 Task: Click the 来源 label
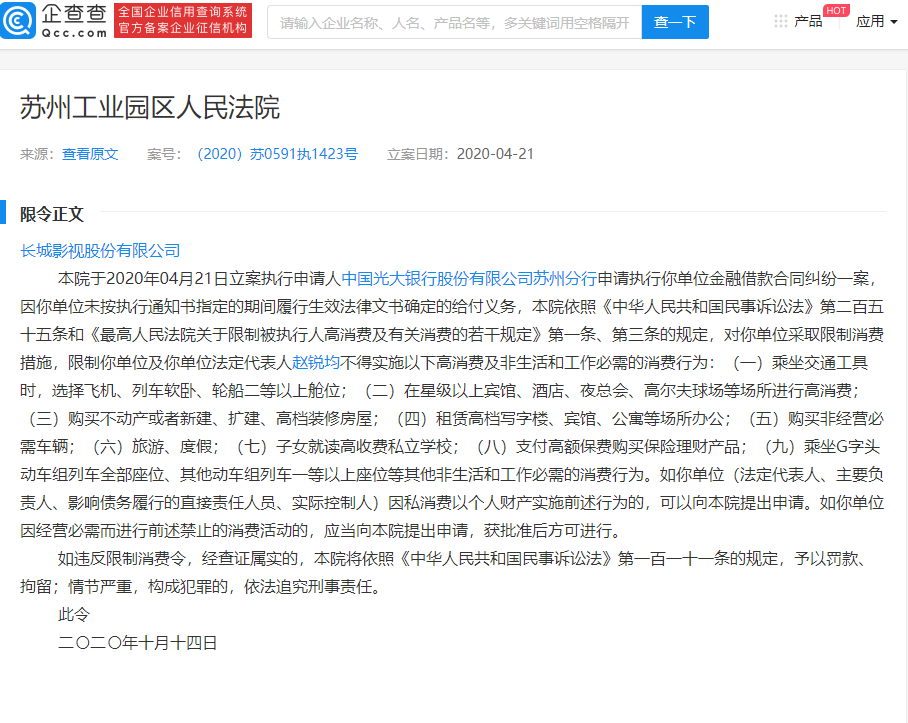point(37,154)
